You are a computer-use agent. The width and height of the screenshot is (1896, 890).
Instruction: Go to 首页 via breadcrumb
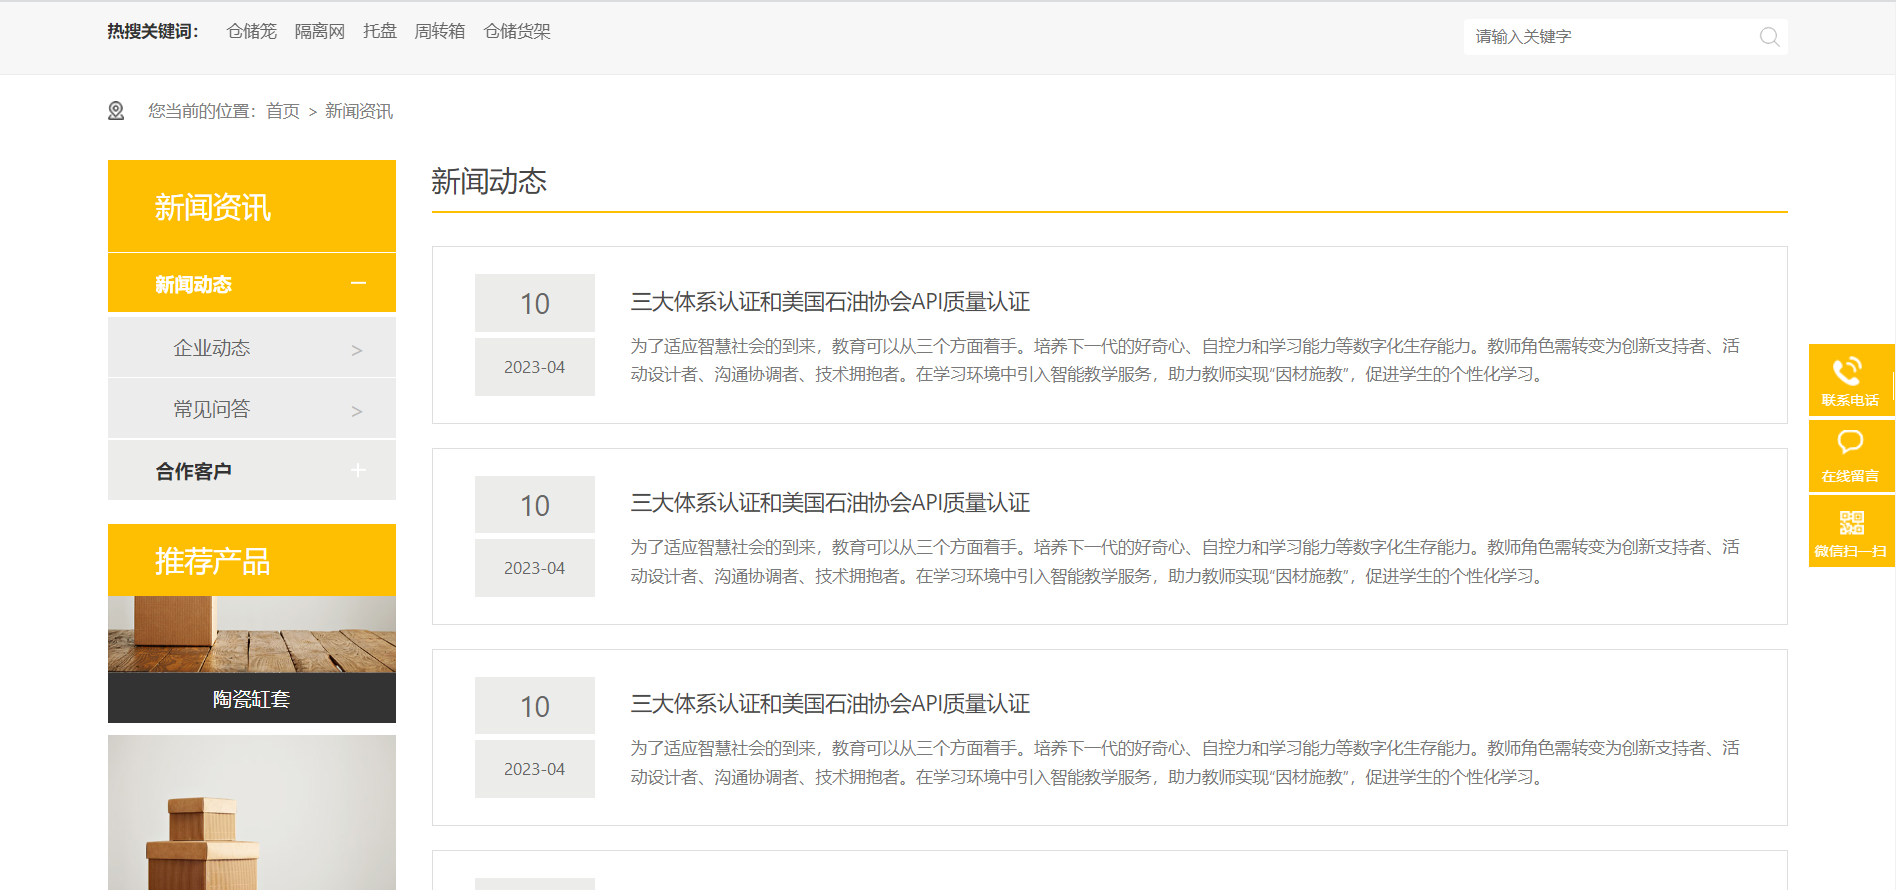(283, 111)
